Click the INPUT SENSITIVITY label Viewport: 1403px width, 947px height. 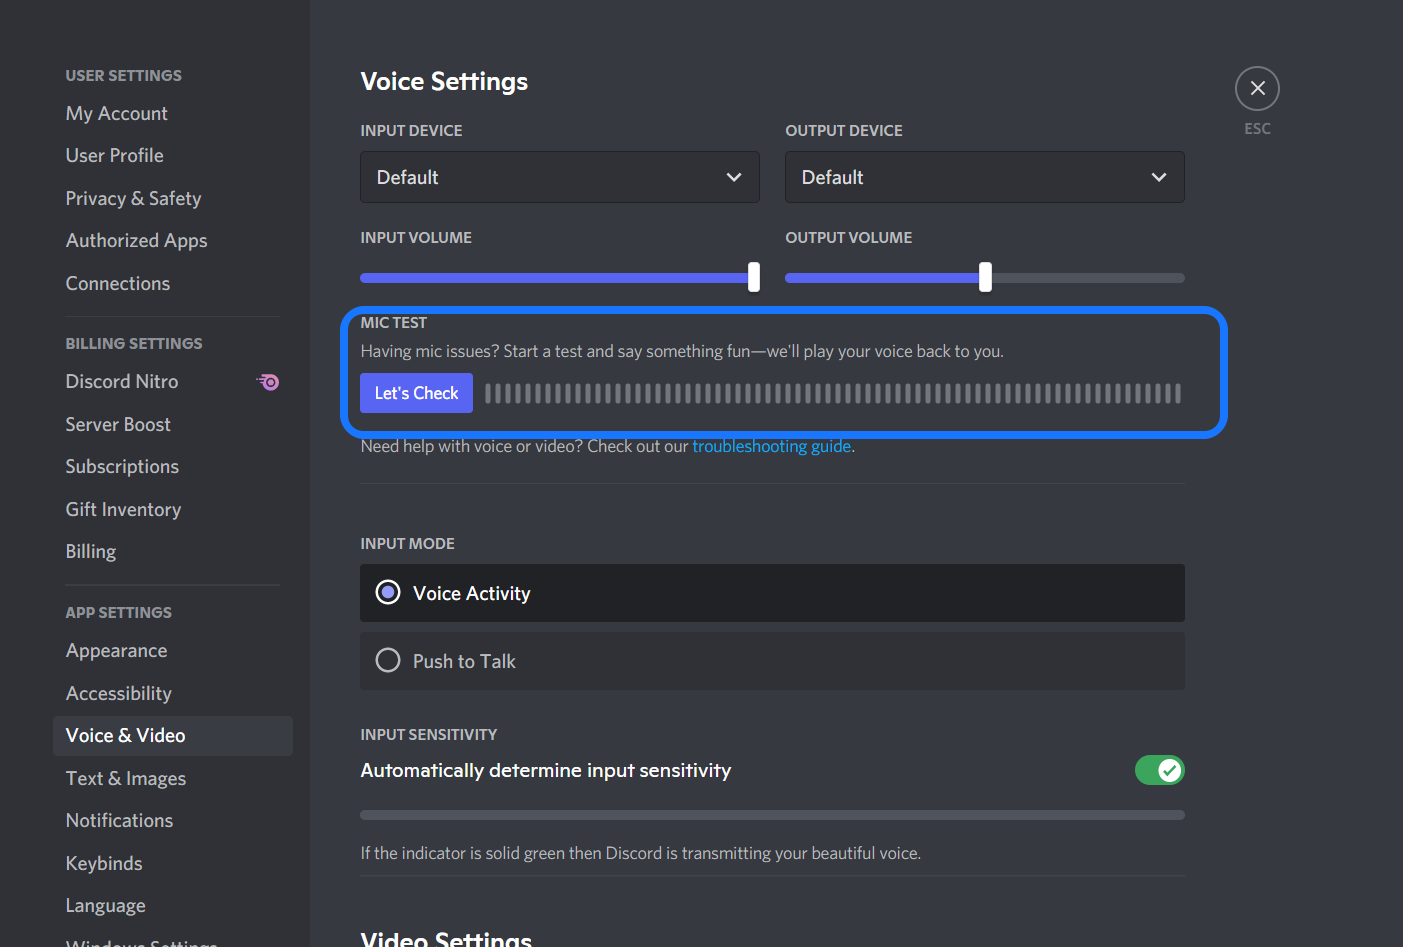429,734
